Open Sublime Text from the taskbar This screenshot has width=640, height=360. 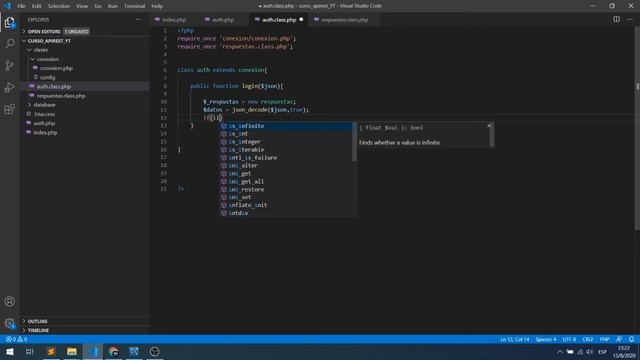coord(51,351)
